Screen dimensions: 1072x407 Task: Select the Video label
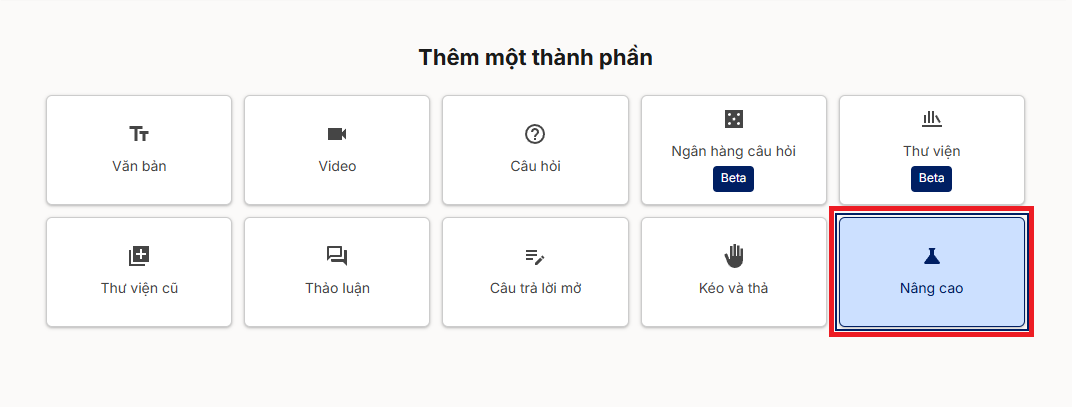click(x=337, y=166)
